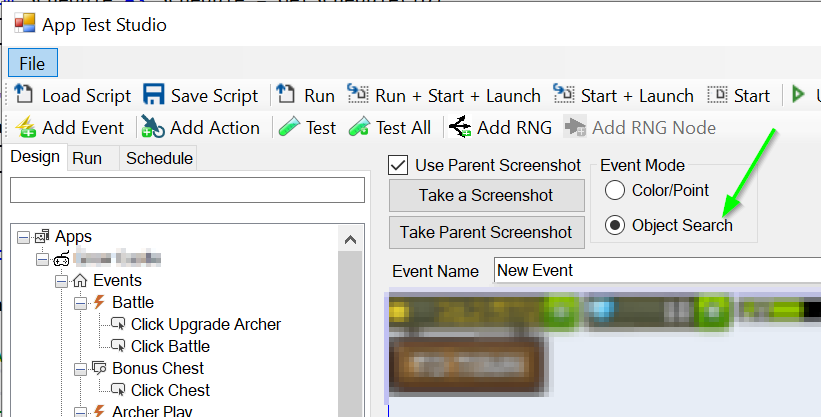Image resolution: width=821 pixels, height=417 pixels.
Task: Click the Start toolbar icon
Action: 717,95
